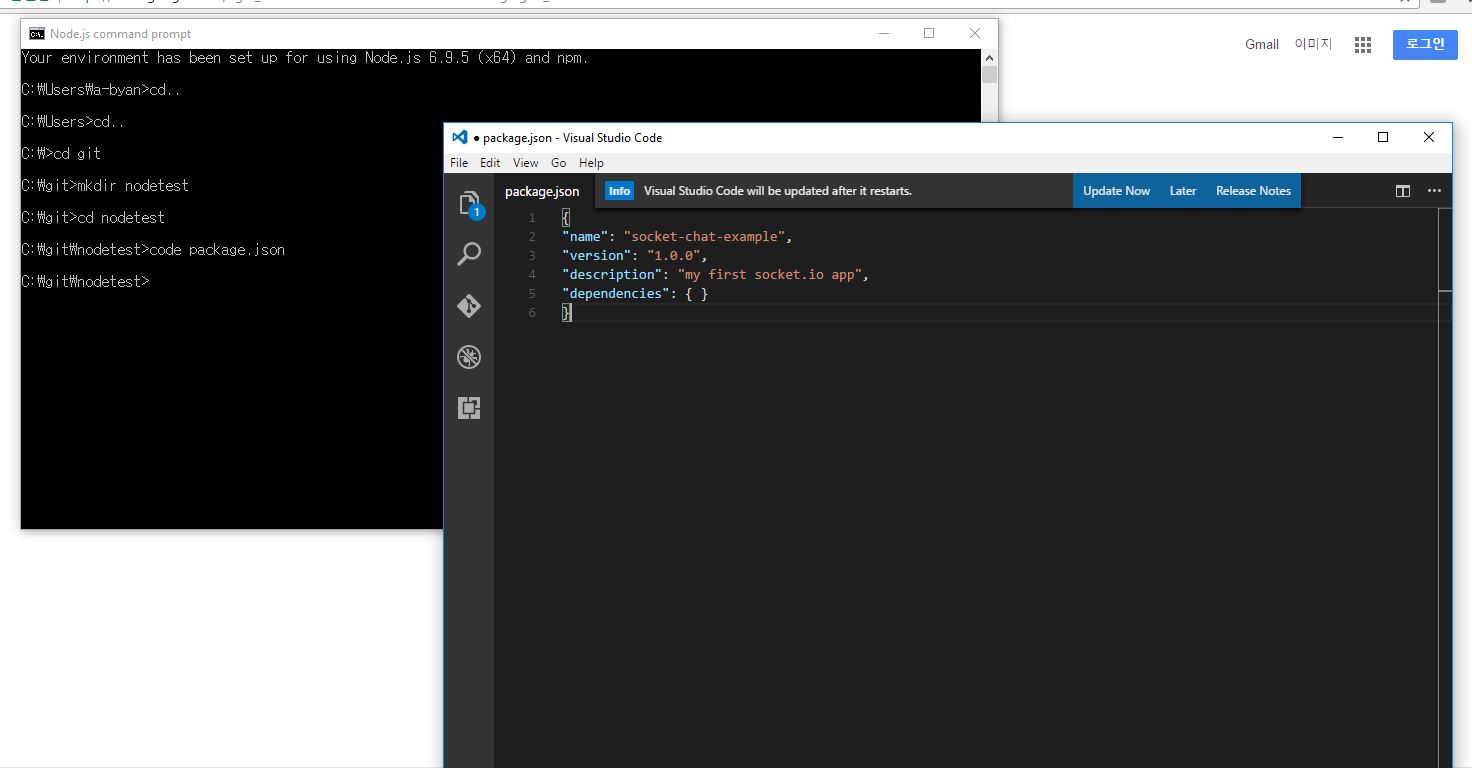Click the Google apps grid icon
The height and width of the screenshot is (768, 1472).
tap(1363, 45)
